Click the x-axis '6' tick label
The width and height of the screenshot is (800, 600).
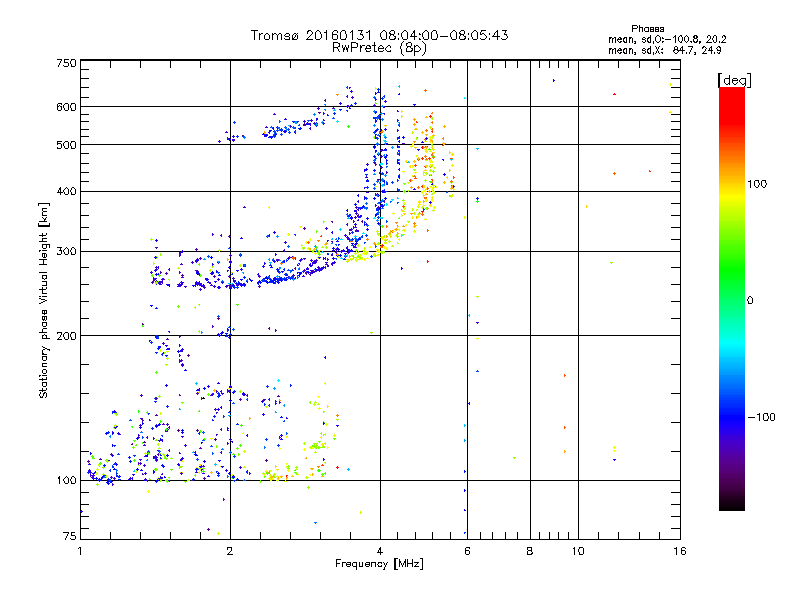click(467, 551)
